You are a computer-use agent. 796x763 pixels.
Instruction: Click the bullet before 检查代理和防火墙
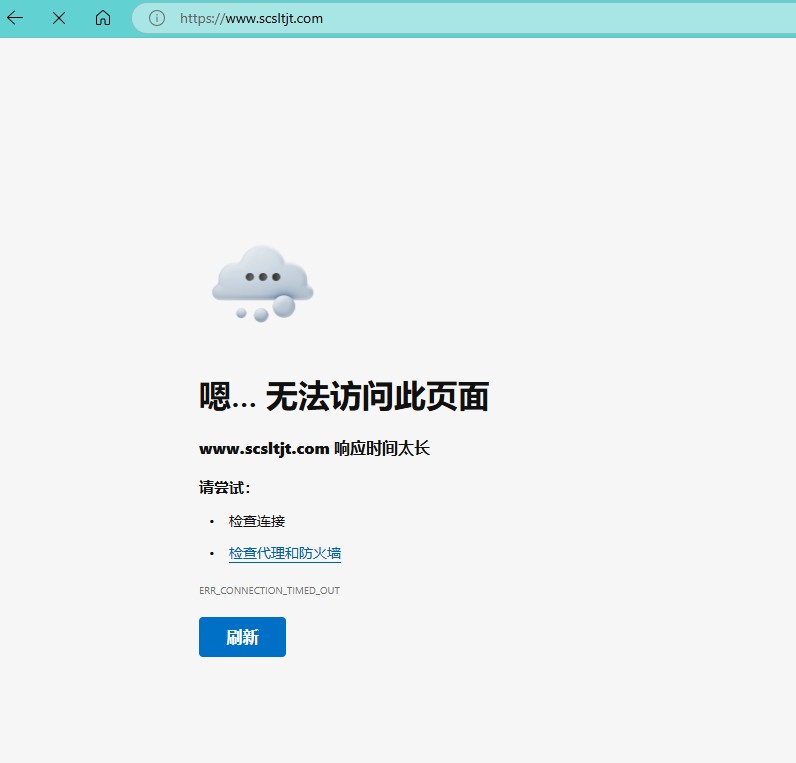pos(212,553)
